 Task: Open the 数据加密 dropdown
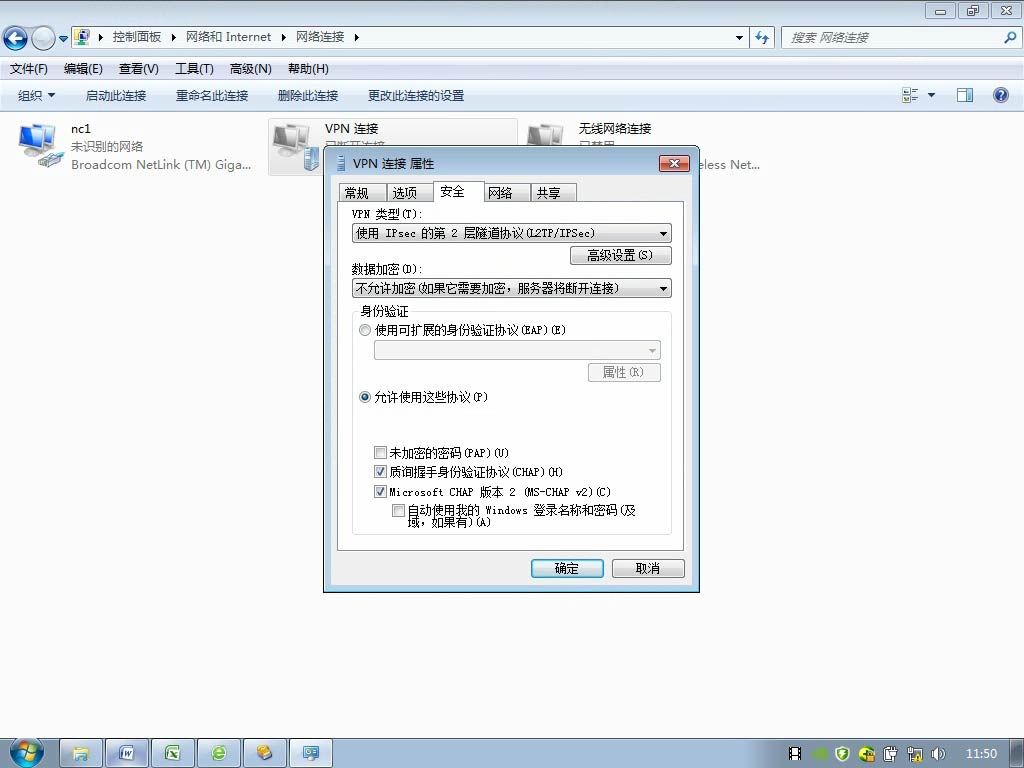(x=511, y=288)
